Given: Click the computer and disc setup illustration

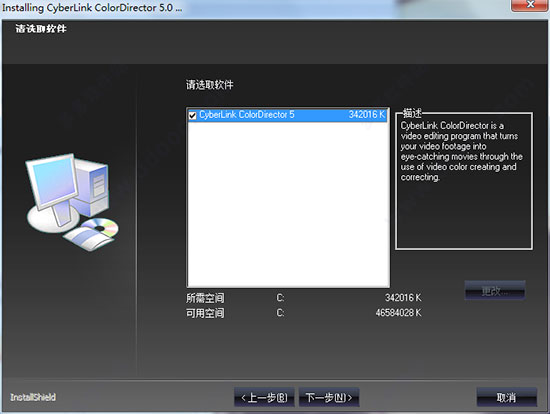Looking at the screenshot, I should [x=72, y=202].
